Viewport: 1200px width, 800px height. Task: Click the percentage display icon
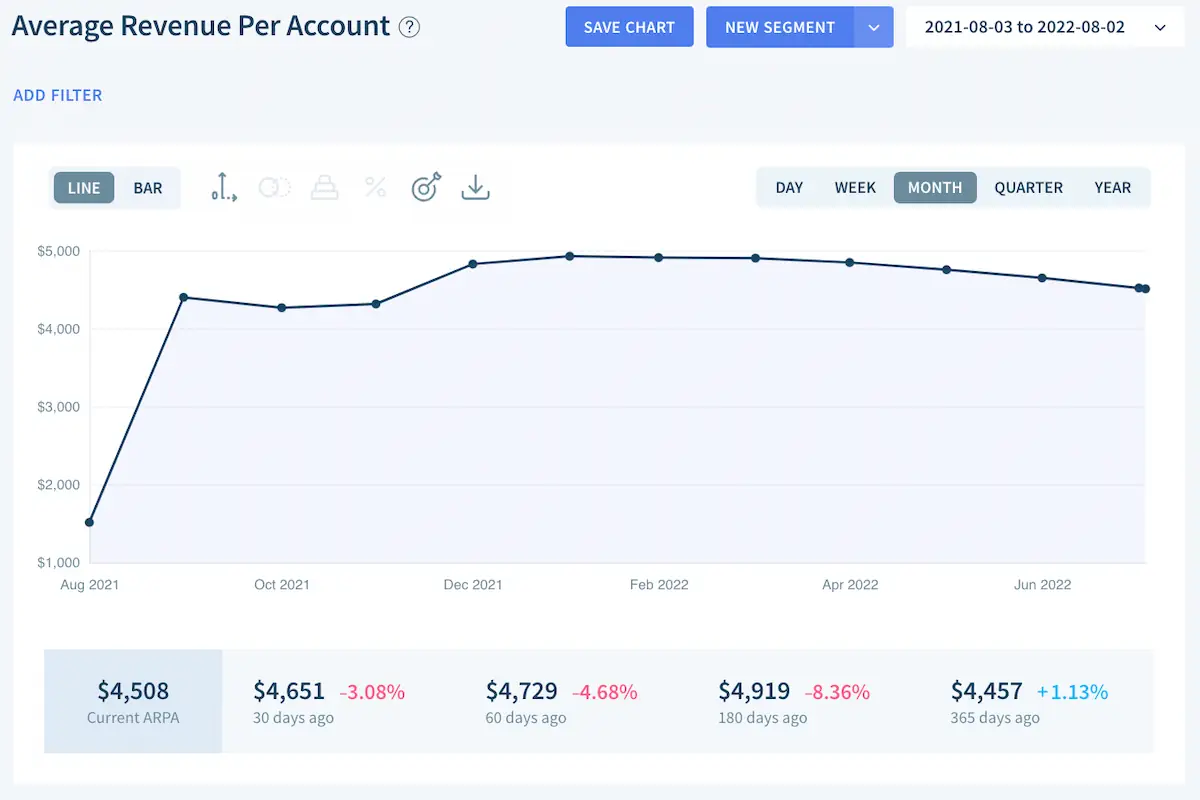[x=375, y=187]
